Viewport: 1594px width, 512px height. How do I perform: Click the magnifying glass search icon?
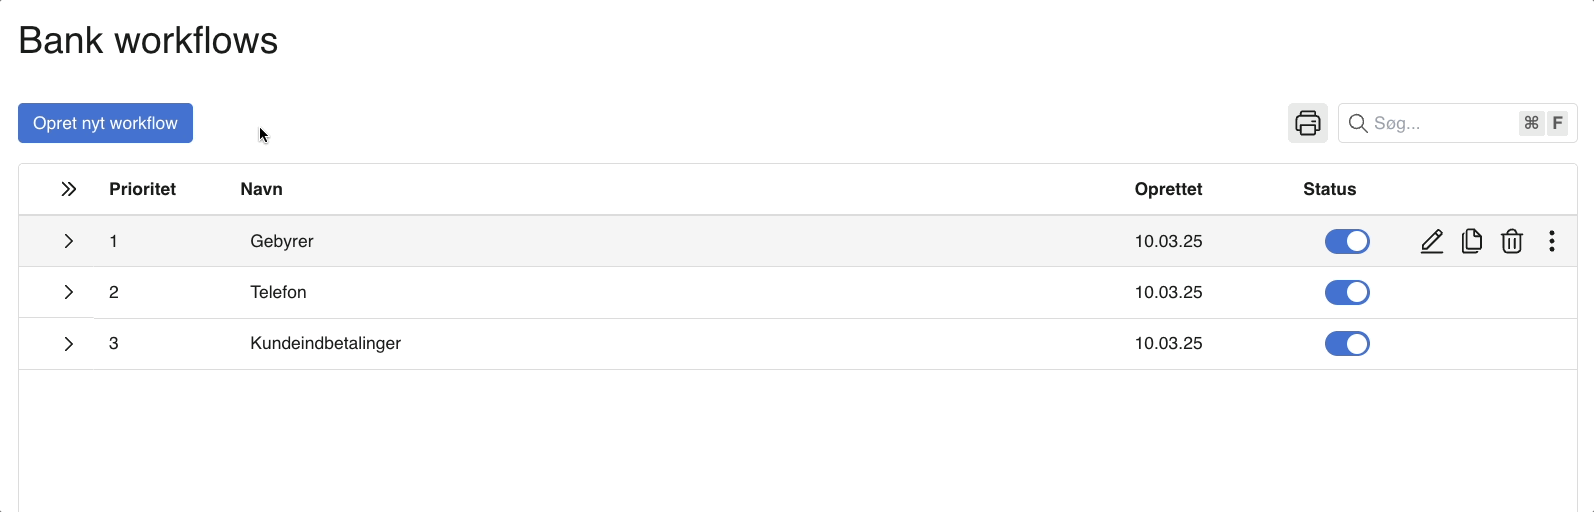tap(1357, 123)
